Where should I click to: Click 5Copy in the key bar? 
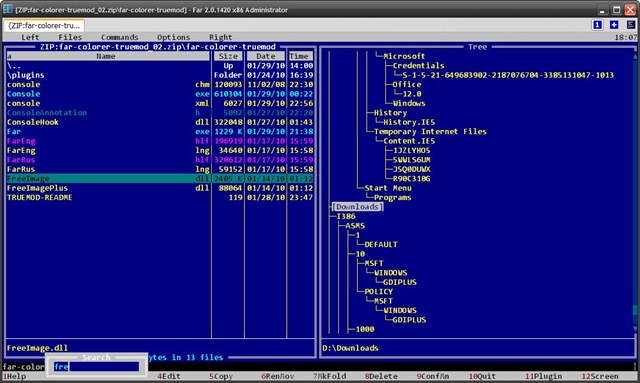click(221, 376)
